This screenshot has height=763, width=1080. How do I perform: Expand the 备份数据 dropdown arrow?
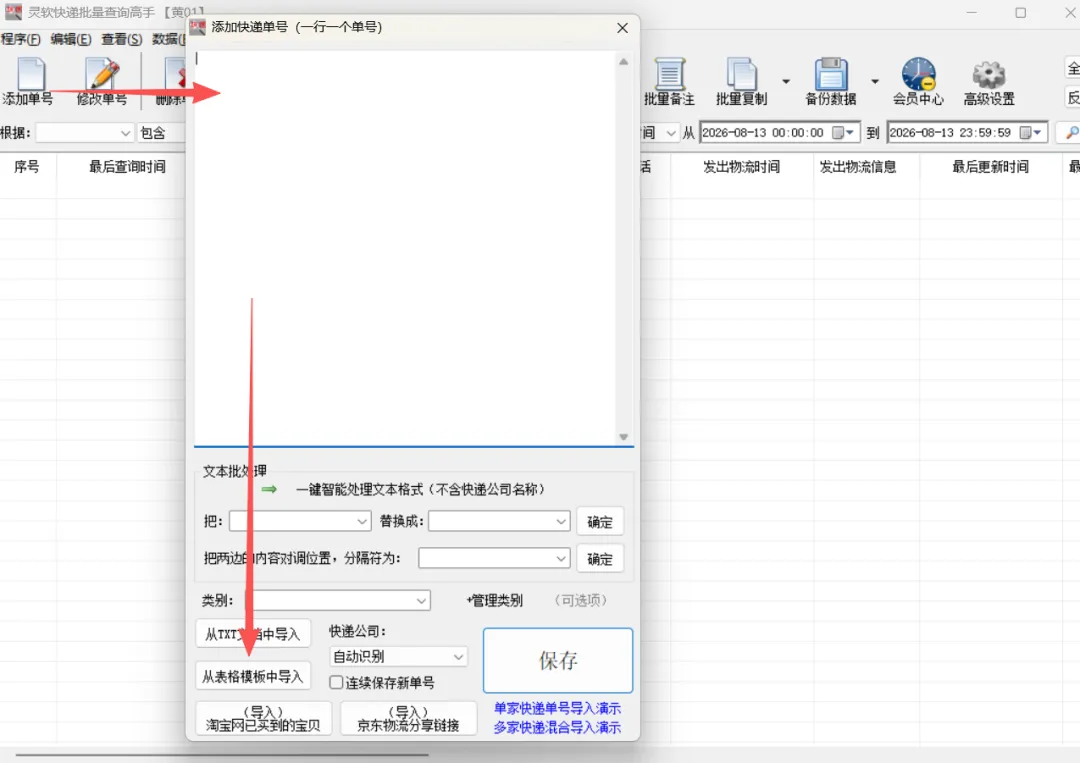tap(875, 81)
